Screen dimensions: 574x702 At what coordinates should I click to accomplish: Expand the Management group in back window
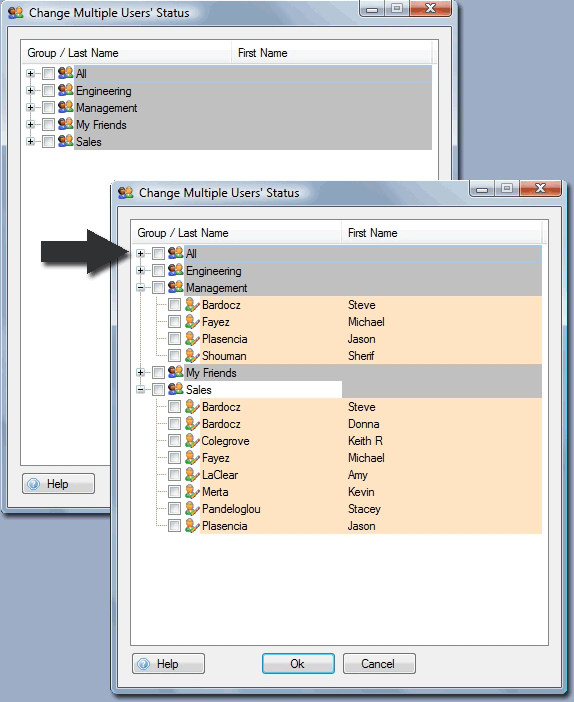tap(30, 107)
